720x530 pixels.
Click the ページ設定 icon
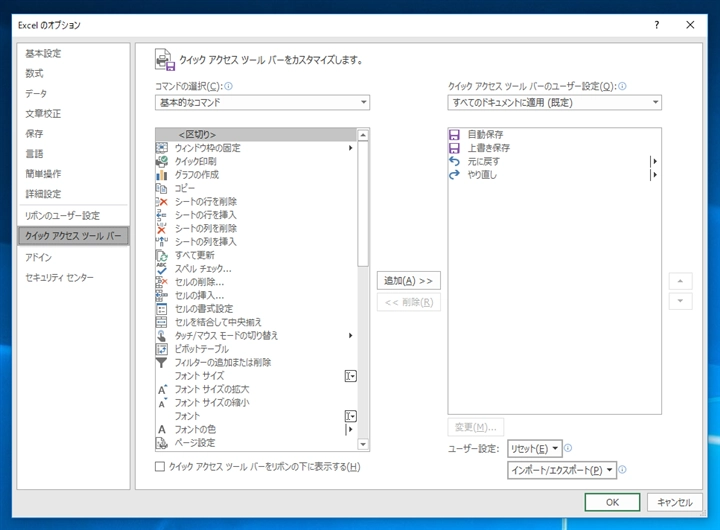tap(162, 443)
